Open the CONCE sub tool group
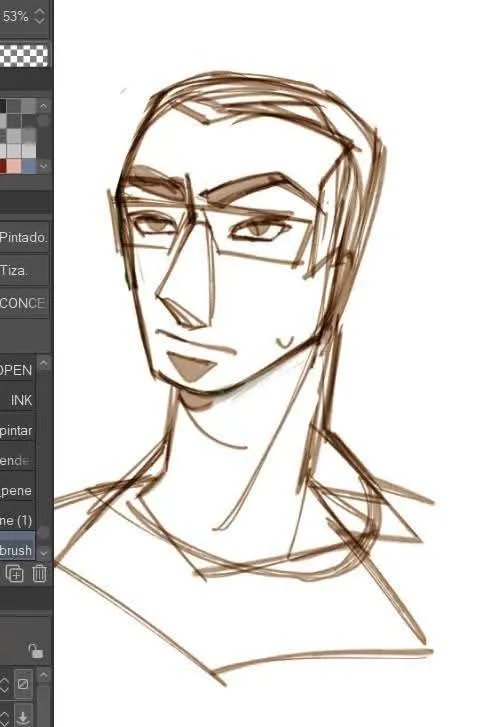 click(x=24, y=303)
